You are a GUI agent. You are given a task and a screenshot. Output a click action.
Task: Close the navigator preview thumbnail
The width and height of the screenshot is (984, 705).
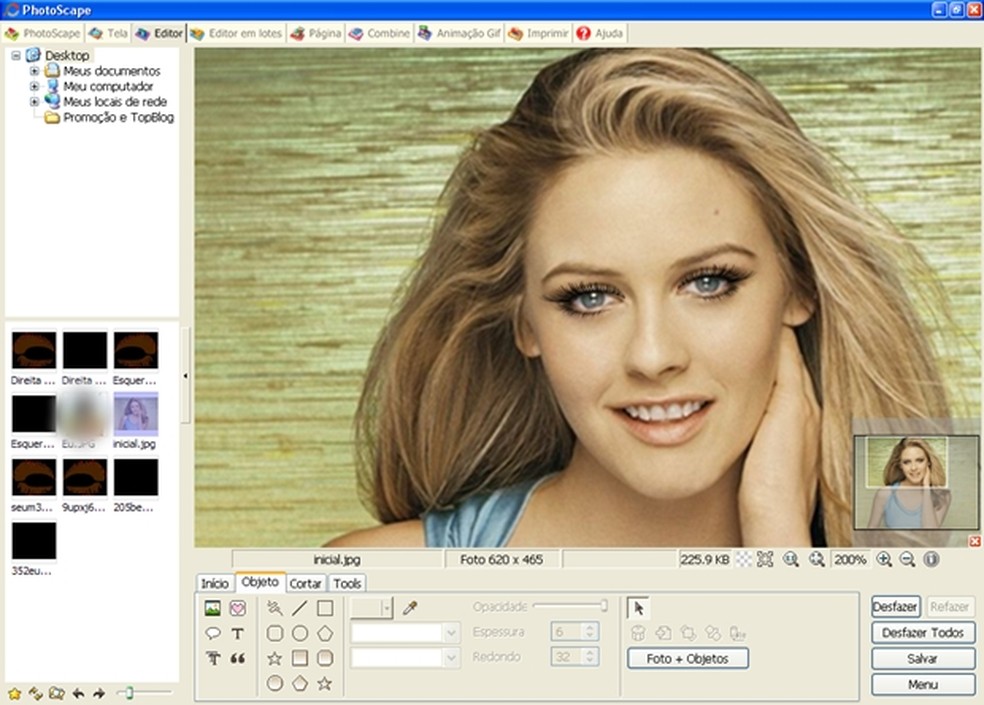click(x=974, y=541)
